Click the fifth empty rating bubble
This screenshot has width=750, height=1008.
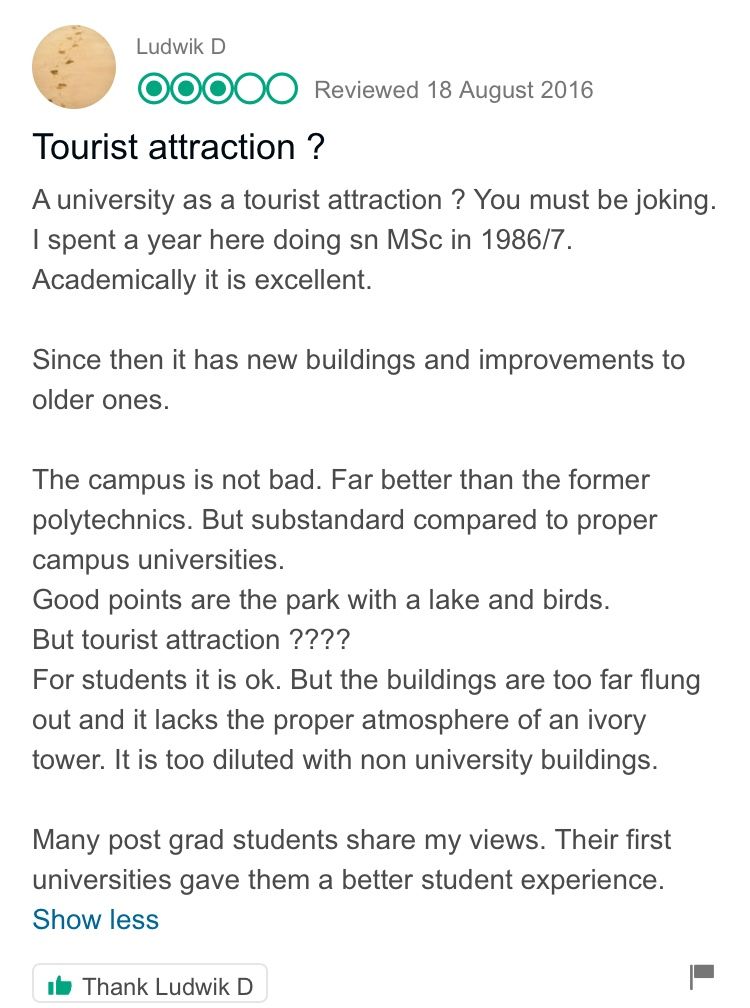pyautogui.click(x=281, y=89)
